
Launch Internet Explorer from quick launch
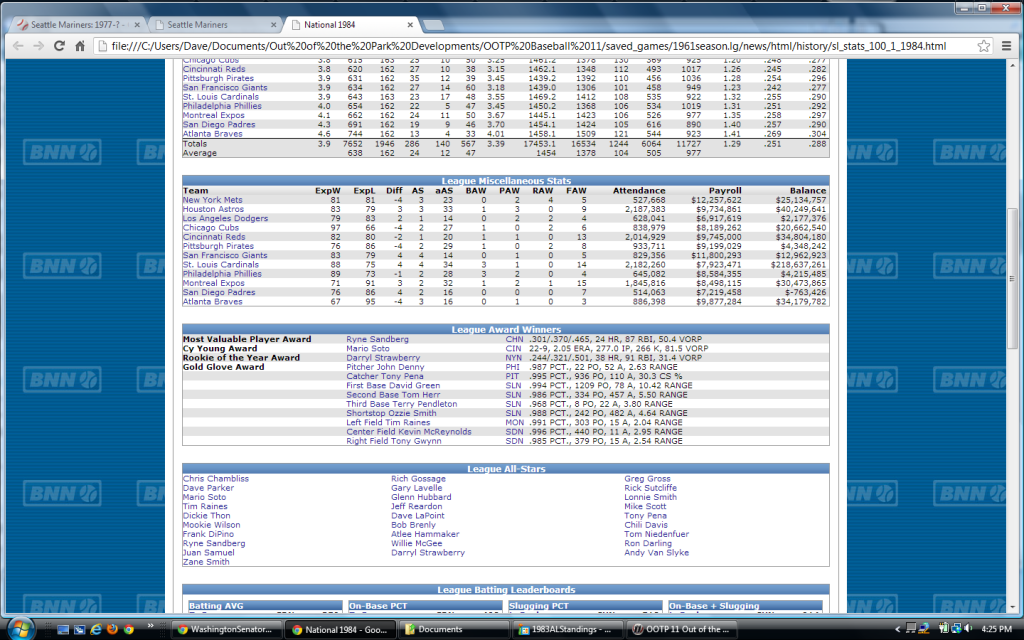click(96, 630)
